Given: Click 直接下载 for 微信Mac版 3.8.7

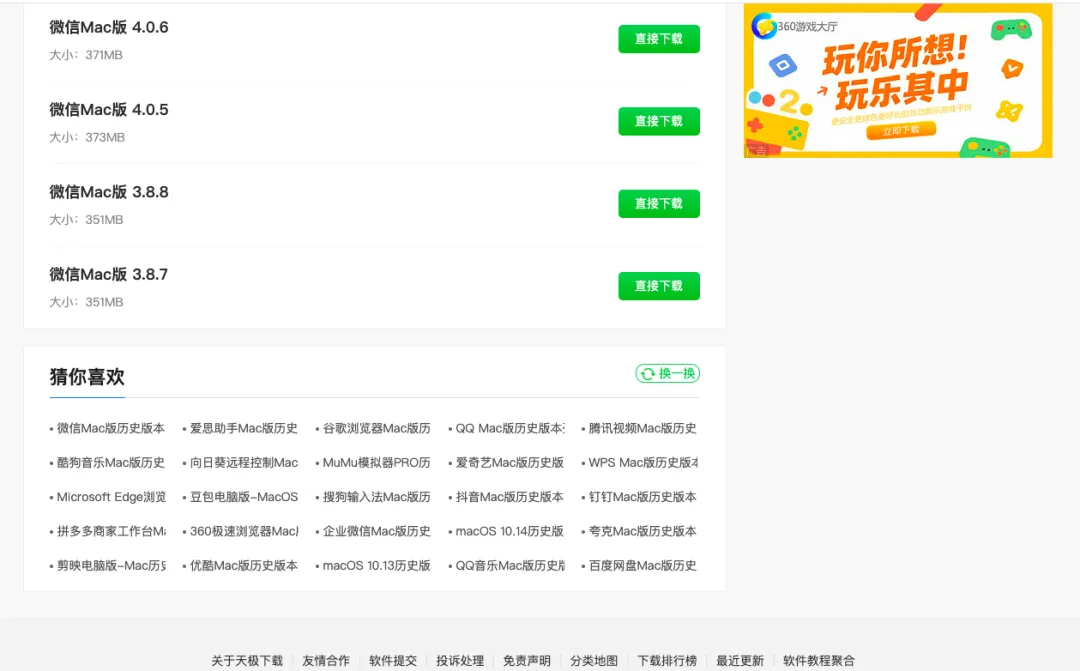Looking at the screenshot, I should (658, 286).
